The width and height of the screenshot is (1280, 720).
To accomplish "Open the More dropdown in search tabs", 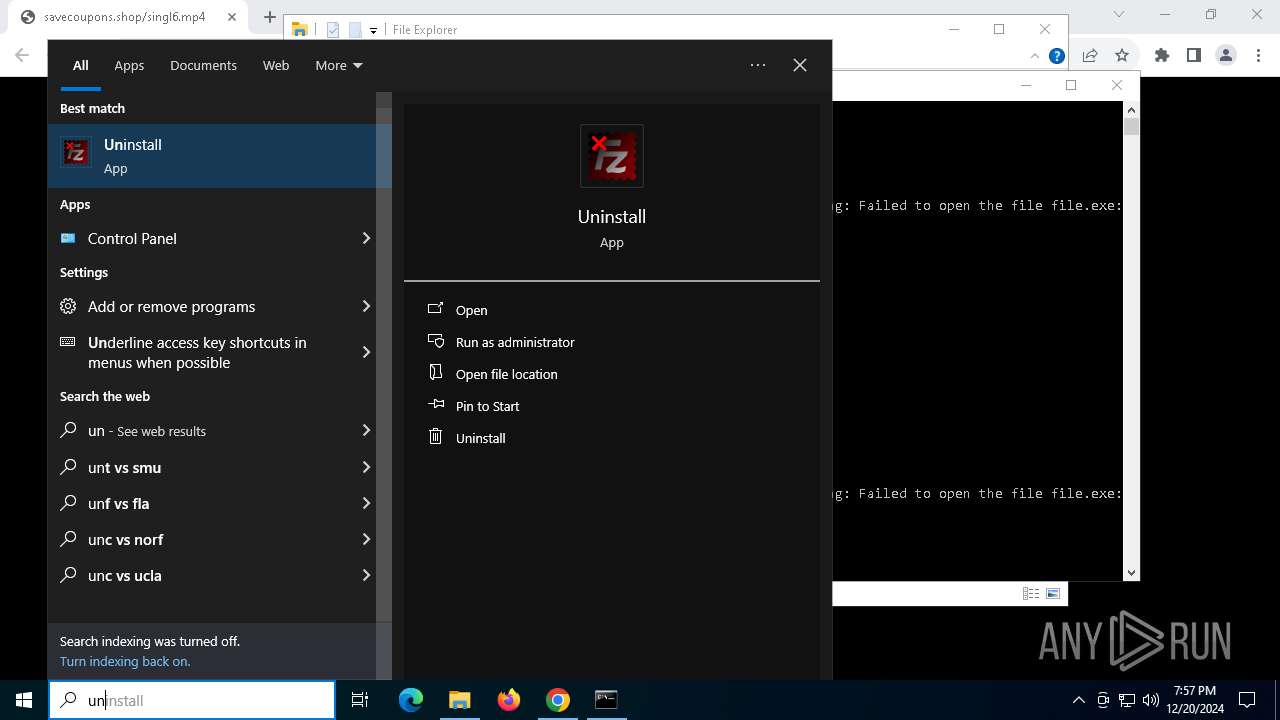I will [339, 65].
